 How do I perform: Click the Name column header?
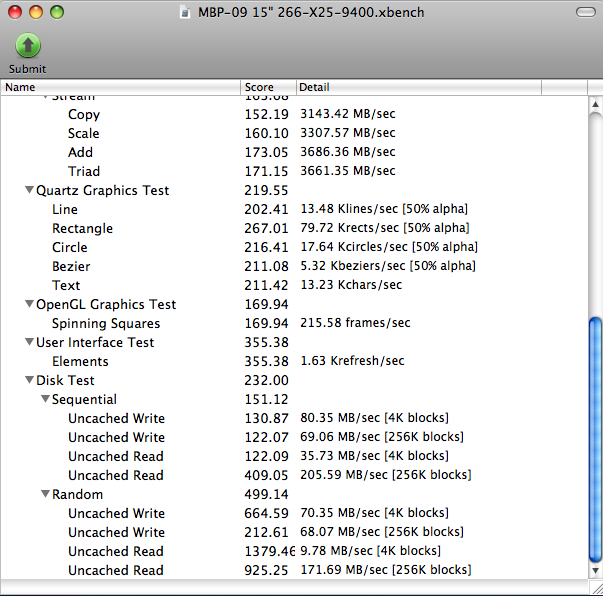(120, 87)
